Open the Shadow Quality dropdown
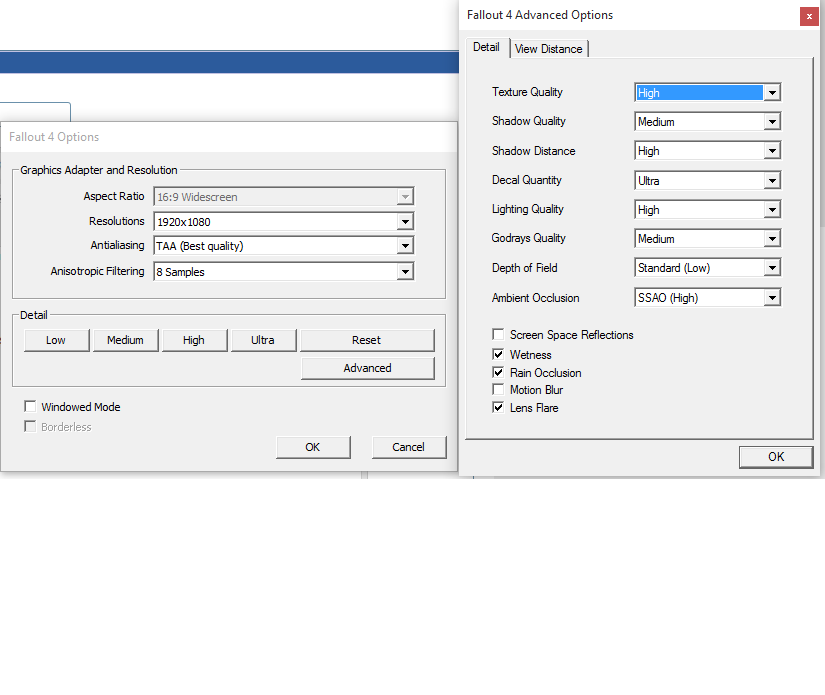 point(707,122)
